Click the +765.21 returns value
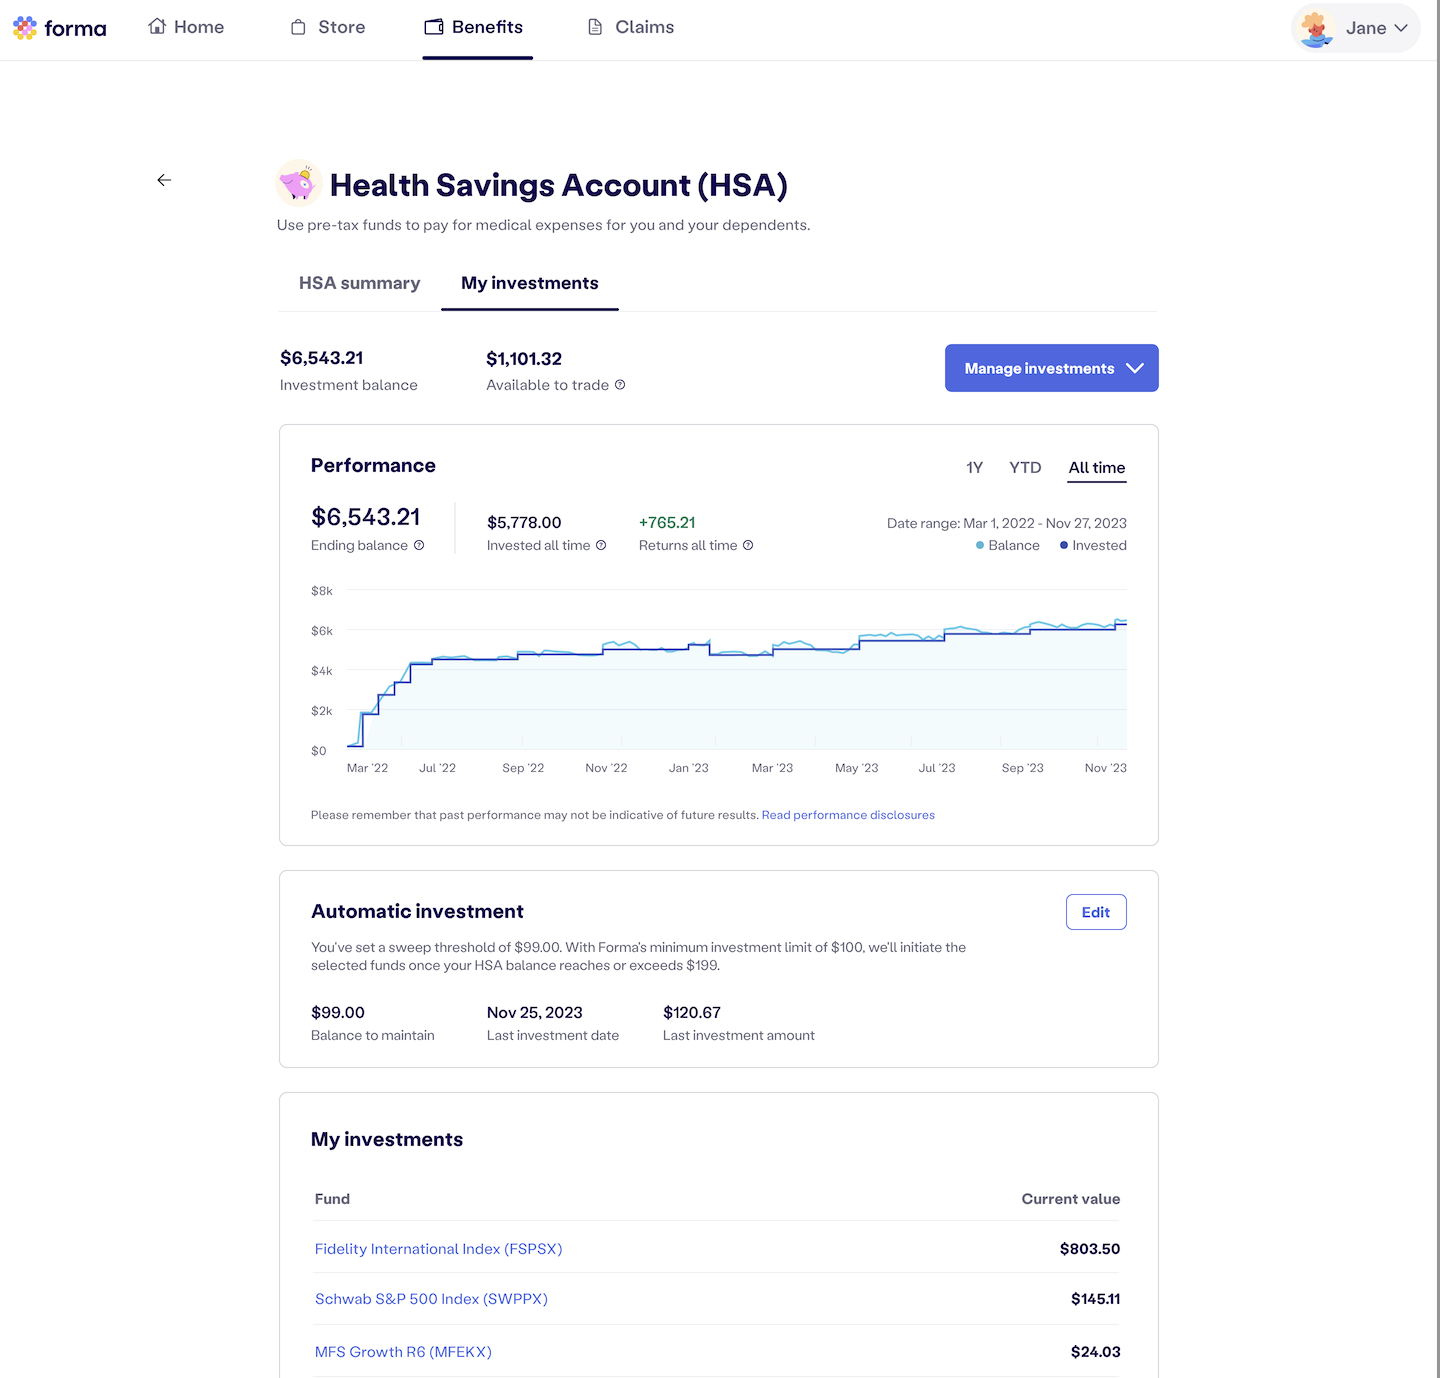The width and height of the screenshot is (1440, 1378). coord(667,522)
